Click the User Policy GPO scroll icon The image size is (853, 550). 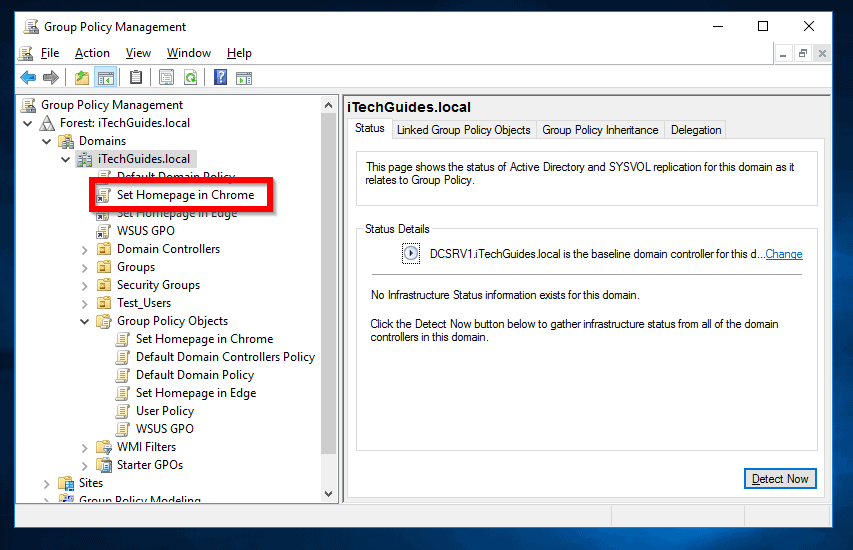click(x=123, y=411)
